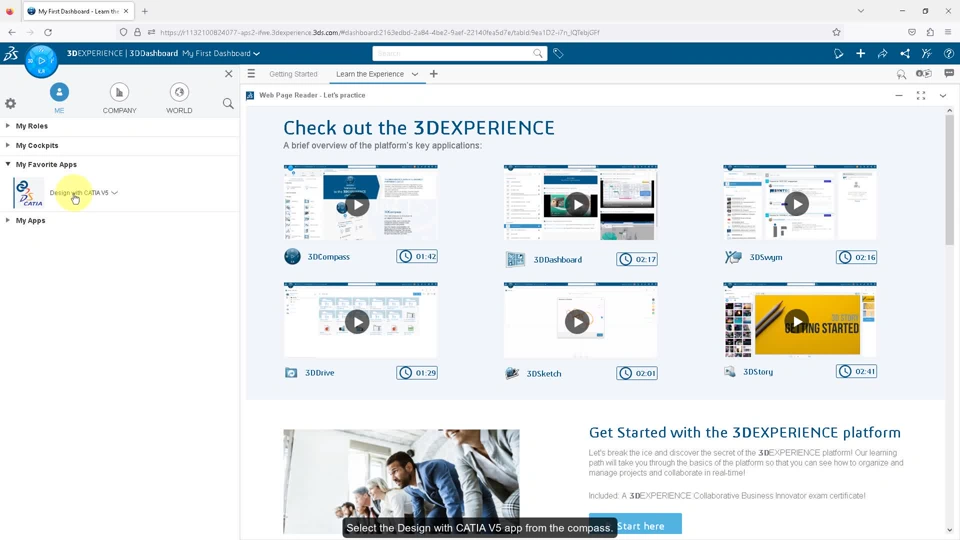Click the social network share icon

(904, 53)
